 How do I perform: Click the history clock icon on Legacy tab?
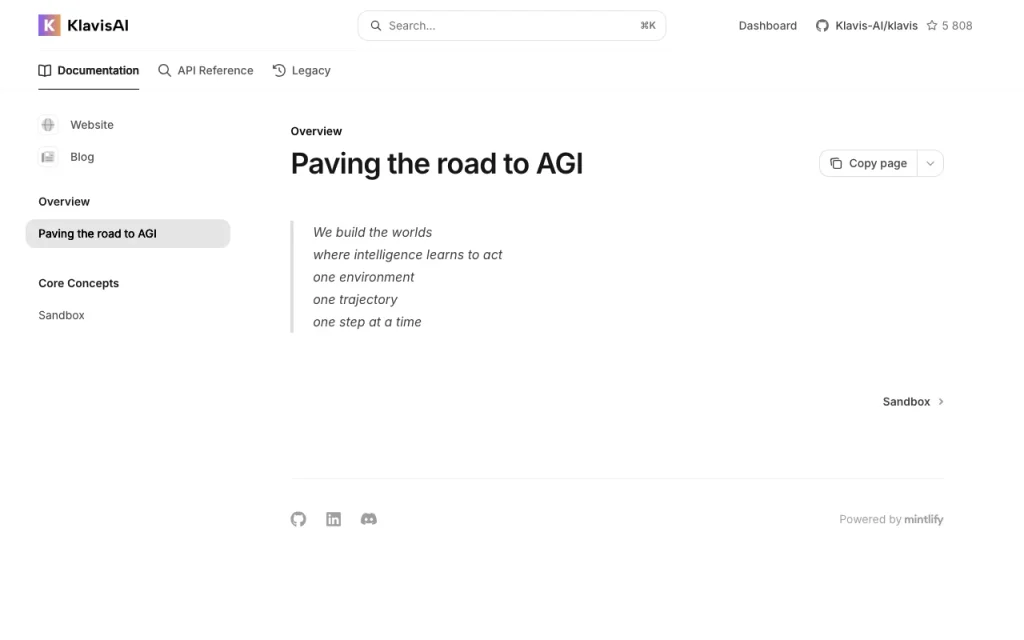pos(279,71)
